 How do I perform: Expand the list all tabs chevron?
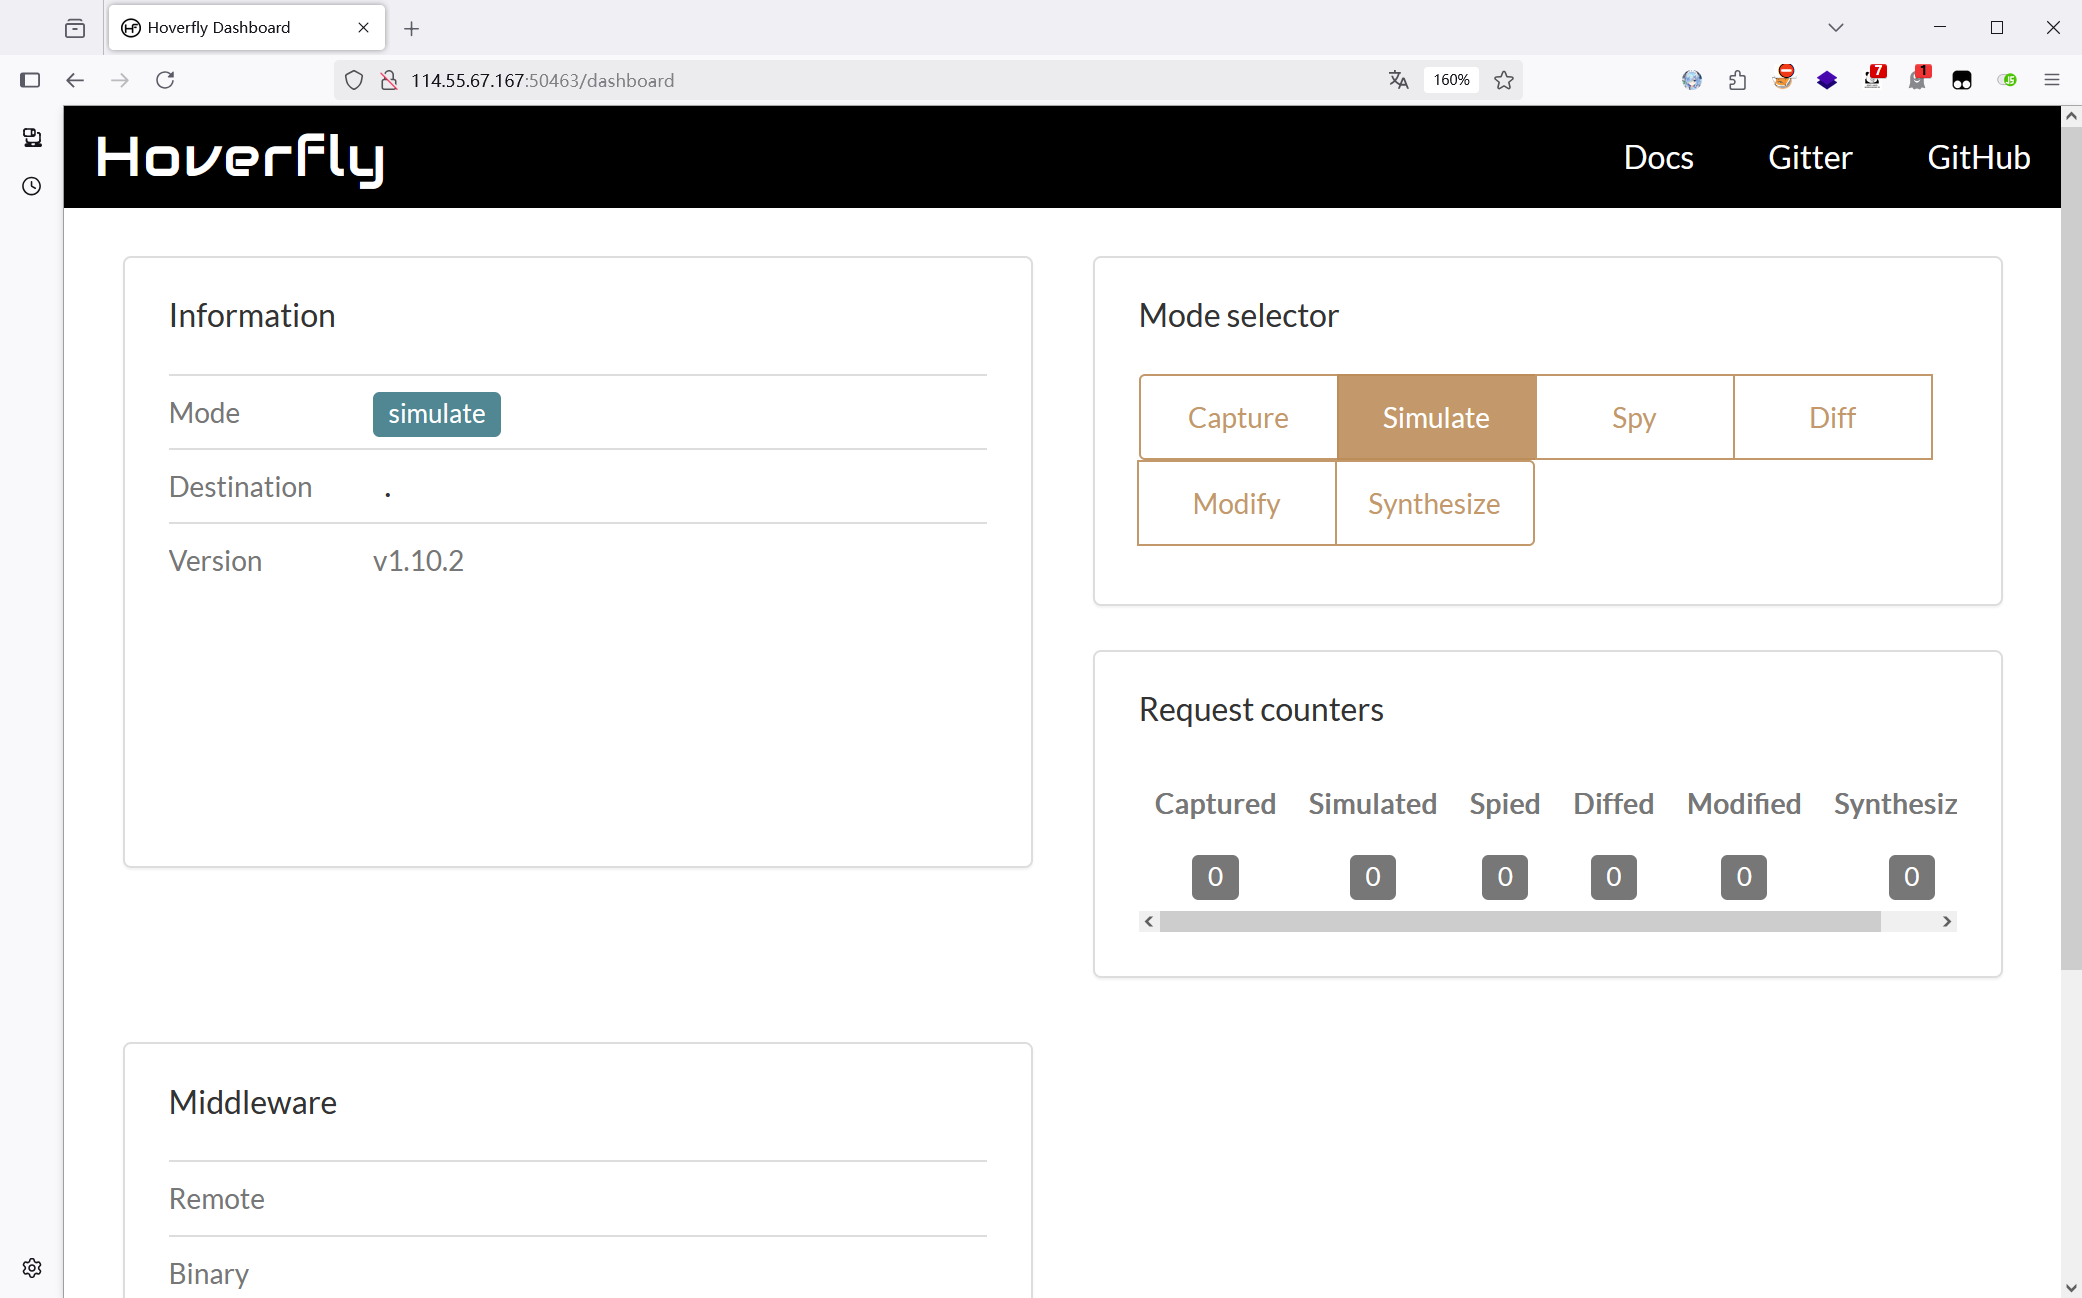coord(1836,28)
